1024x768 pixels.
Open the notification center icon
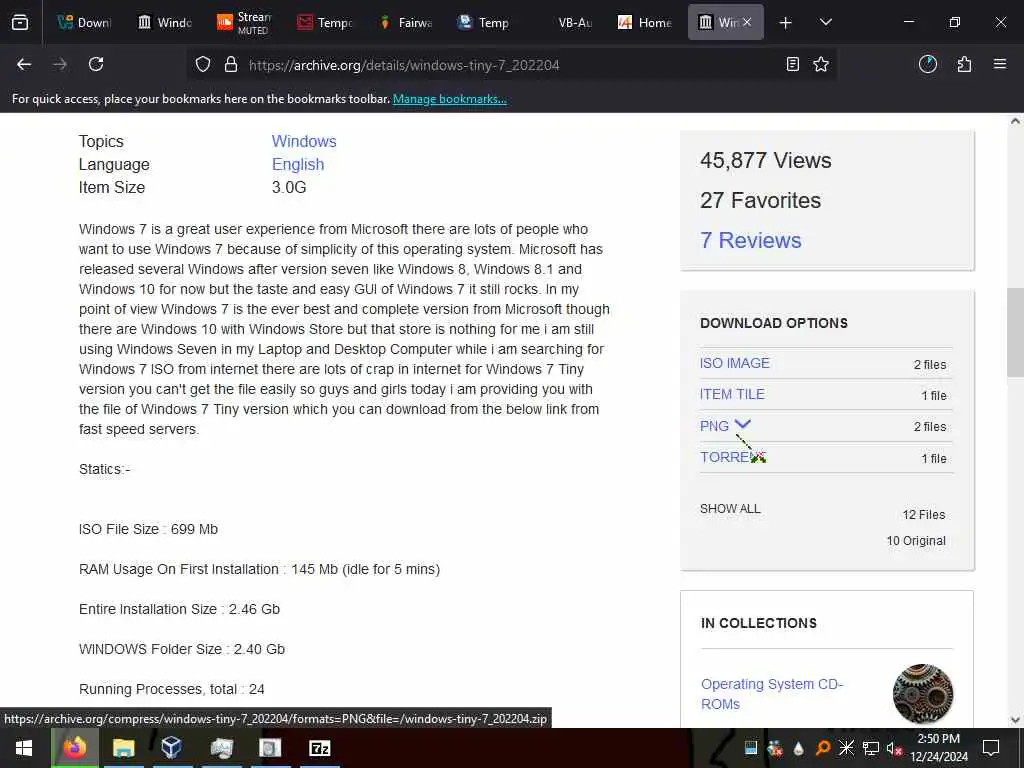(x=991, y=748)
